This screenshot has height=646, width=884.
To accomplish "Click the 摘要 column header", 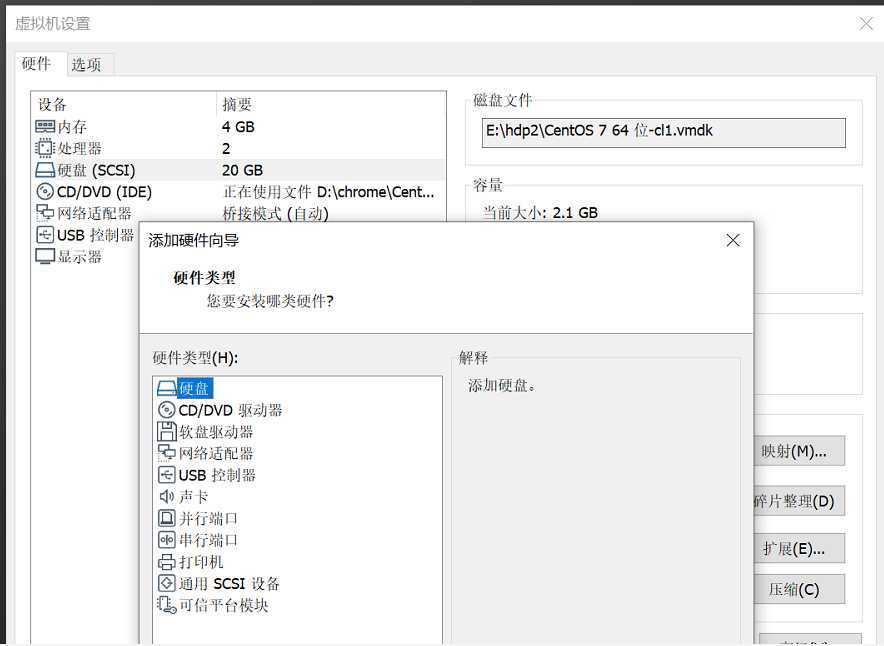I will (237, 104).
